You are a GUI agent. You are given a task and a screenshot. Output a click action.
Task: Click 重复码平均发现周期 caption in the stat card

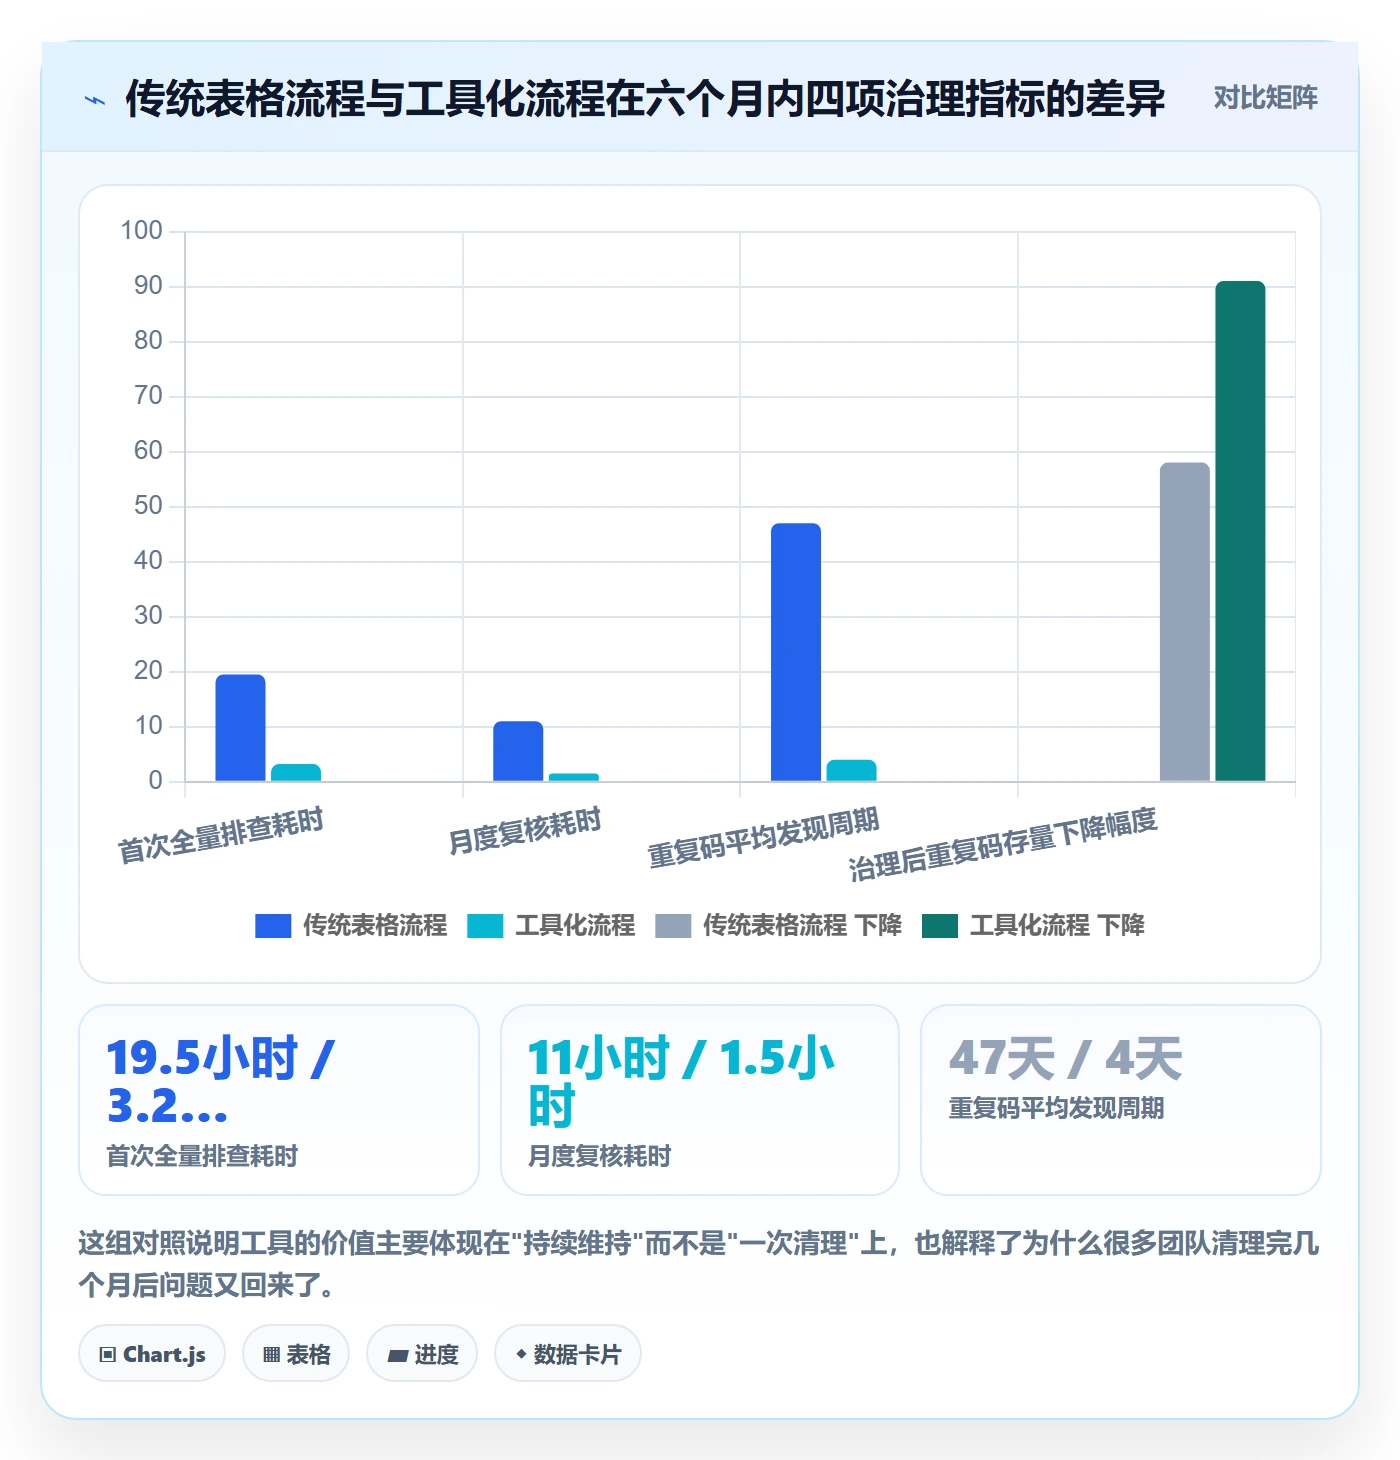pos(1057,1108)
